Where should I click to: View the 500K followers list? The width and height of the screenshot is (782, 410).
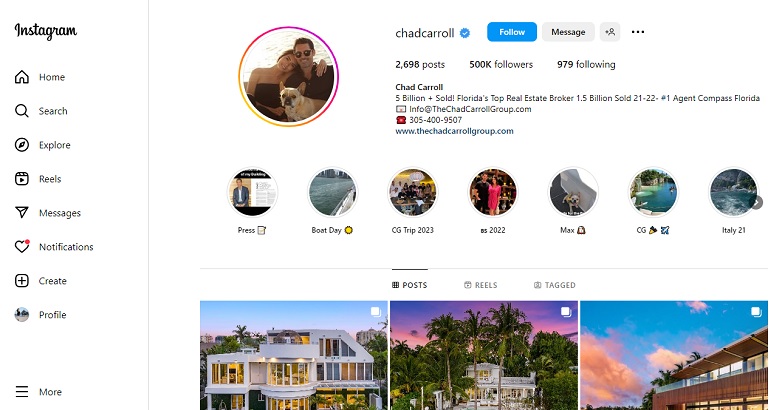point(501,64)
